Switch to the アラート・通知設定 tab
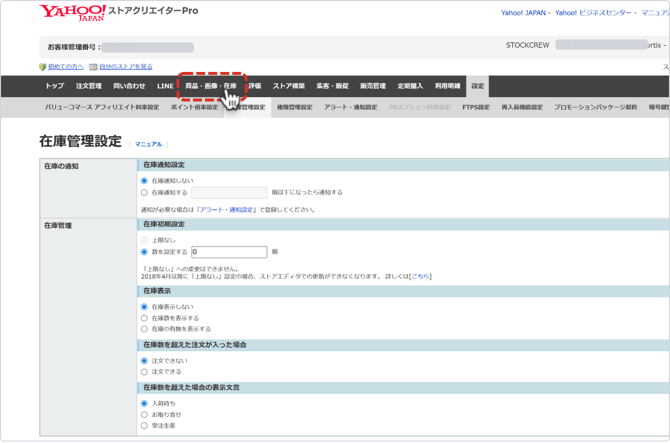Image resolution: width=670 pixels, height=443 pixels. click(x=350, y=107)
